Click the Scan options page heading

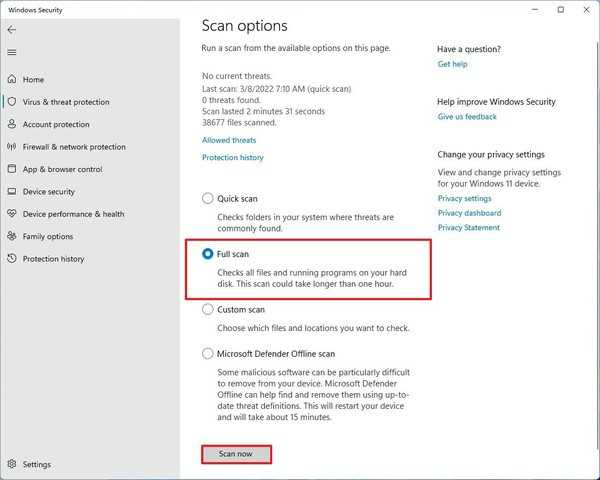[x=245, y=26]
